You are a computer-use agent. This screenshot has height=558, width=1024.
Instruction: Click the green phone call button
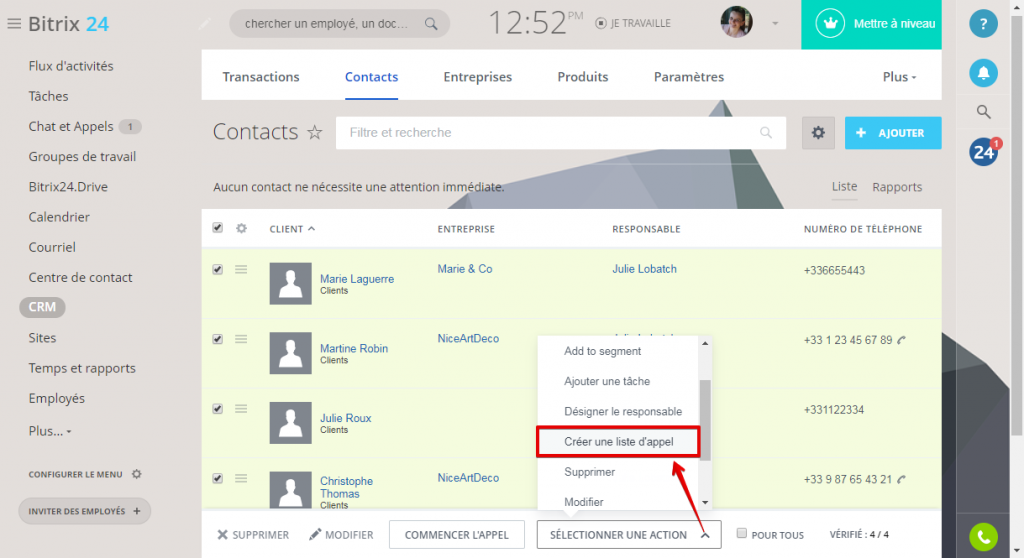pyautogui.click(x=984, y=536)
